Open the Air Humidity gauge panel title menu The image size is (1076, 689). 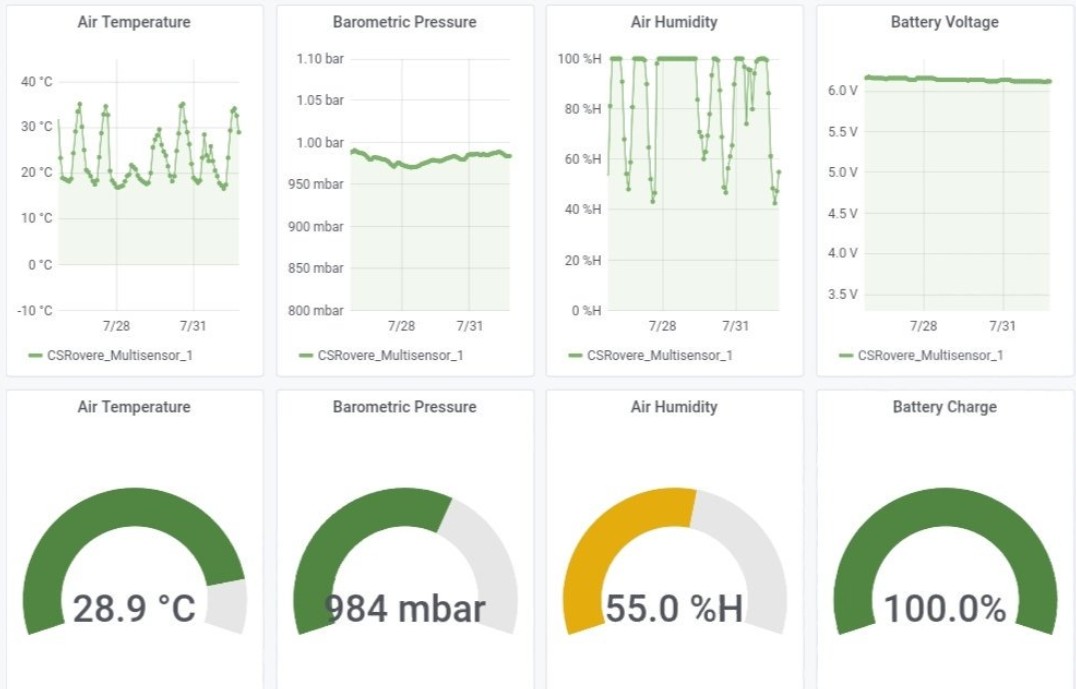(x=674, y=407)
